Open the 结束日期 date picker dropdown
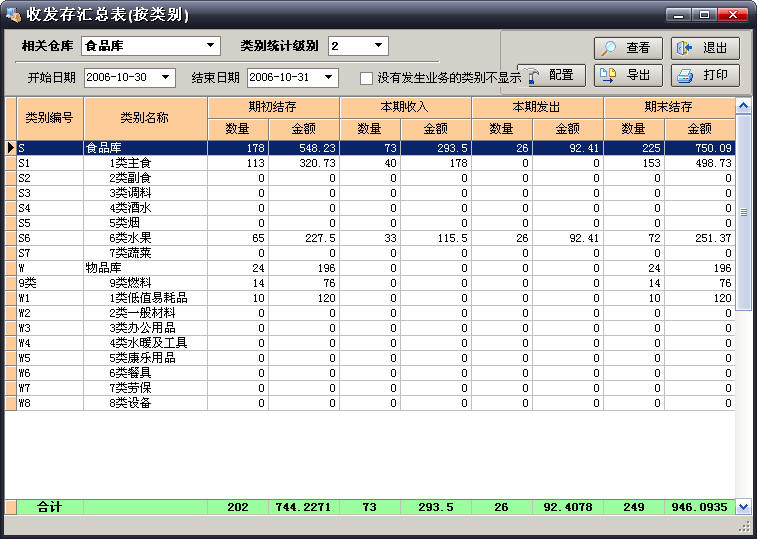This screenshot has height=539, width=757. tap(329, 77)
